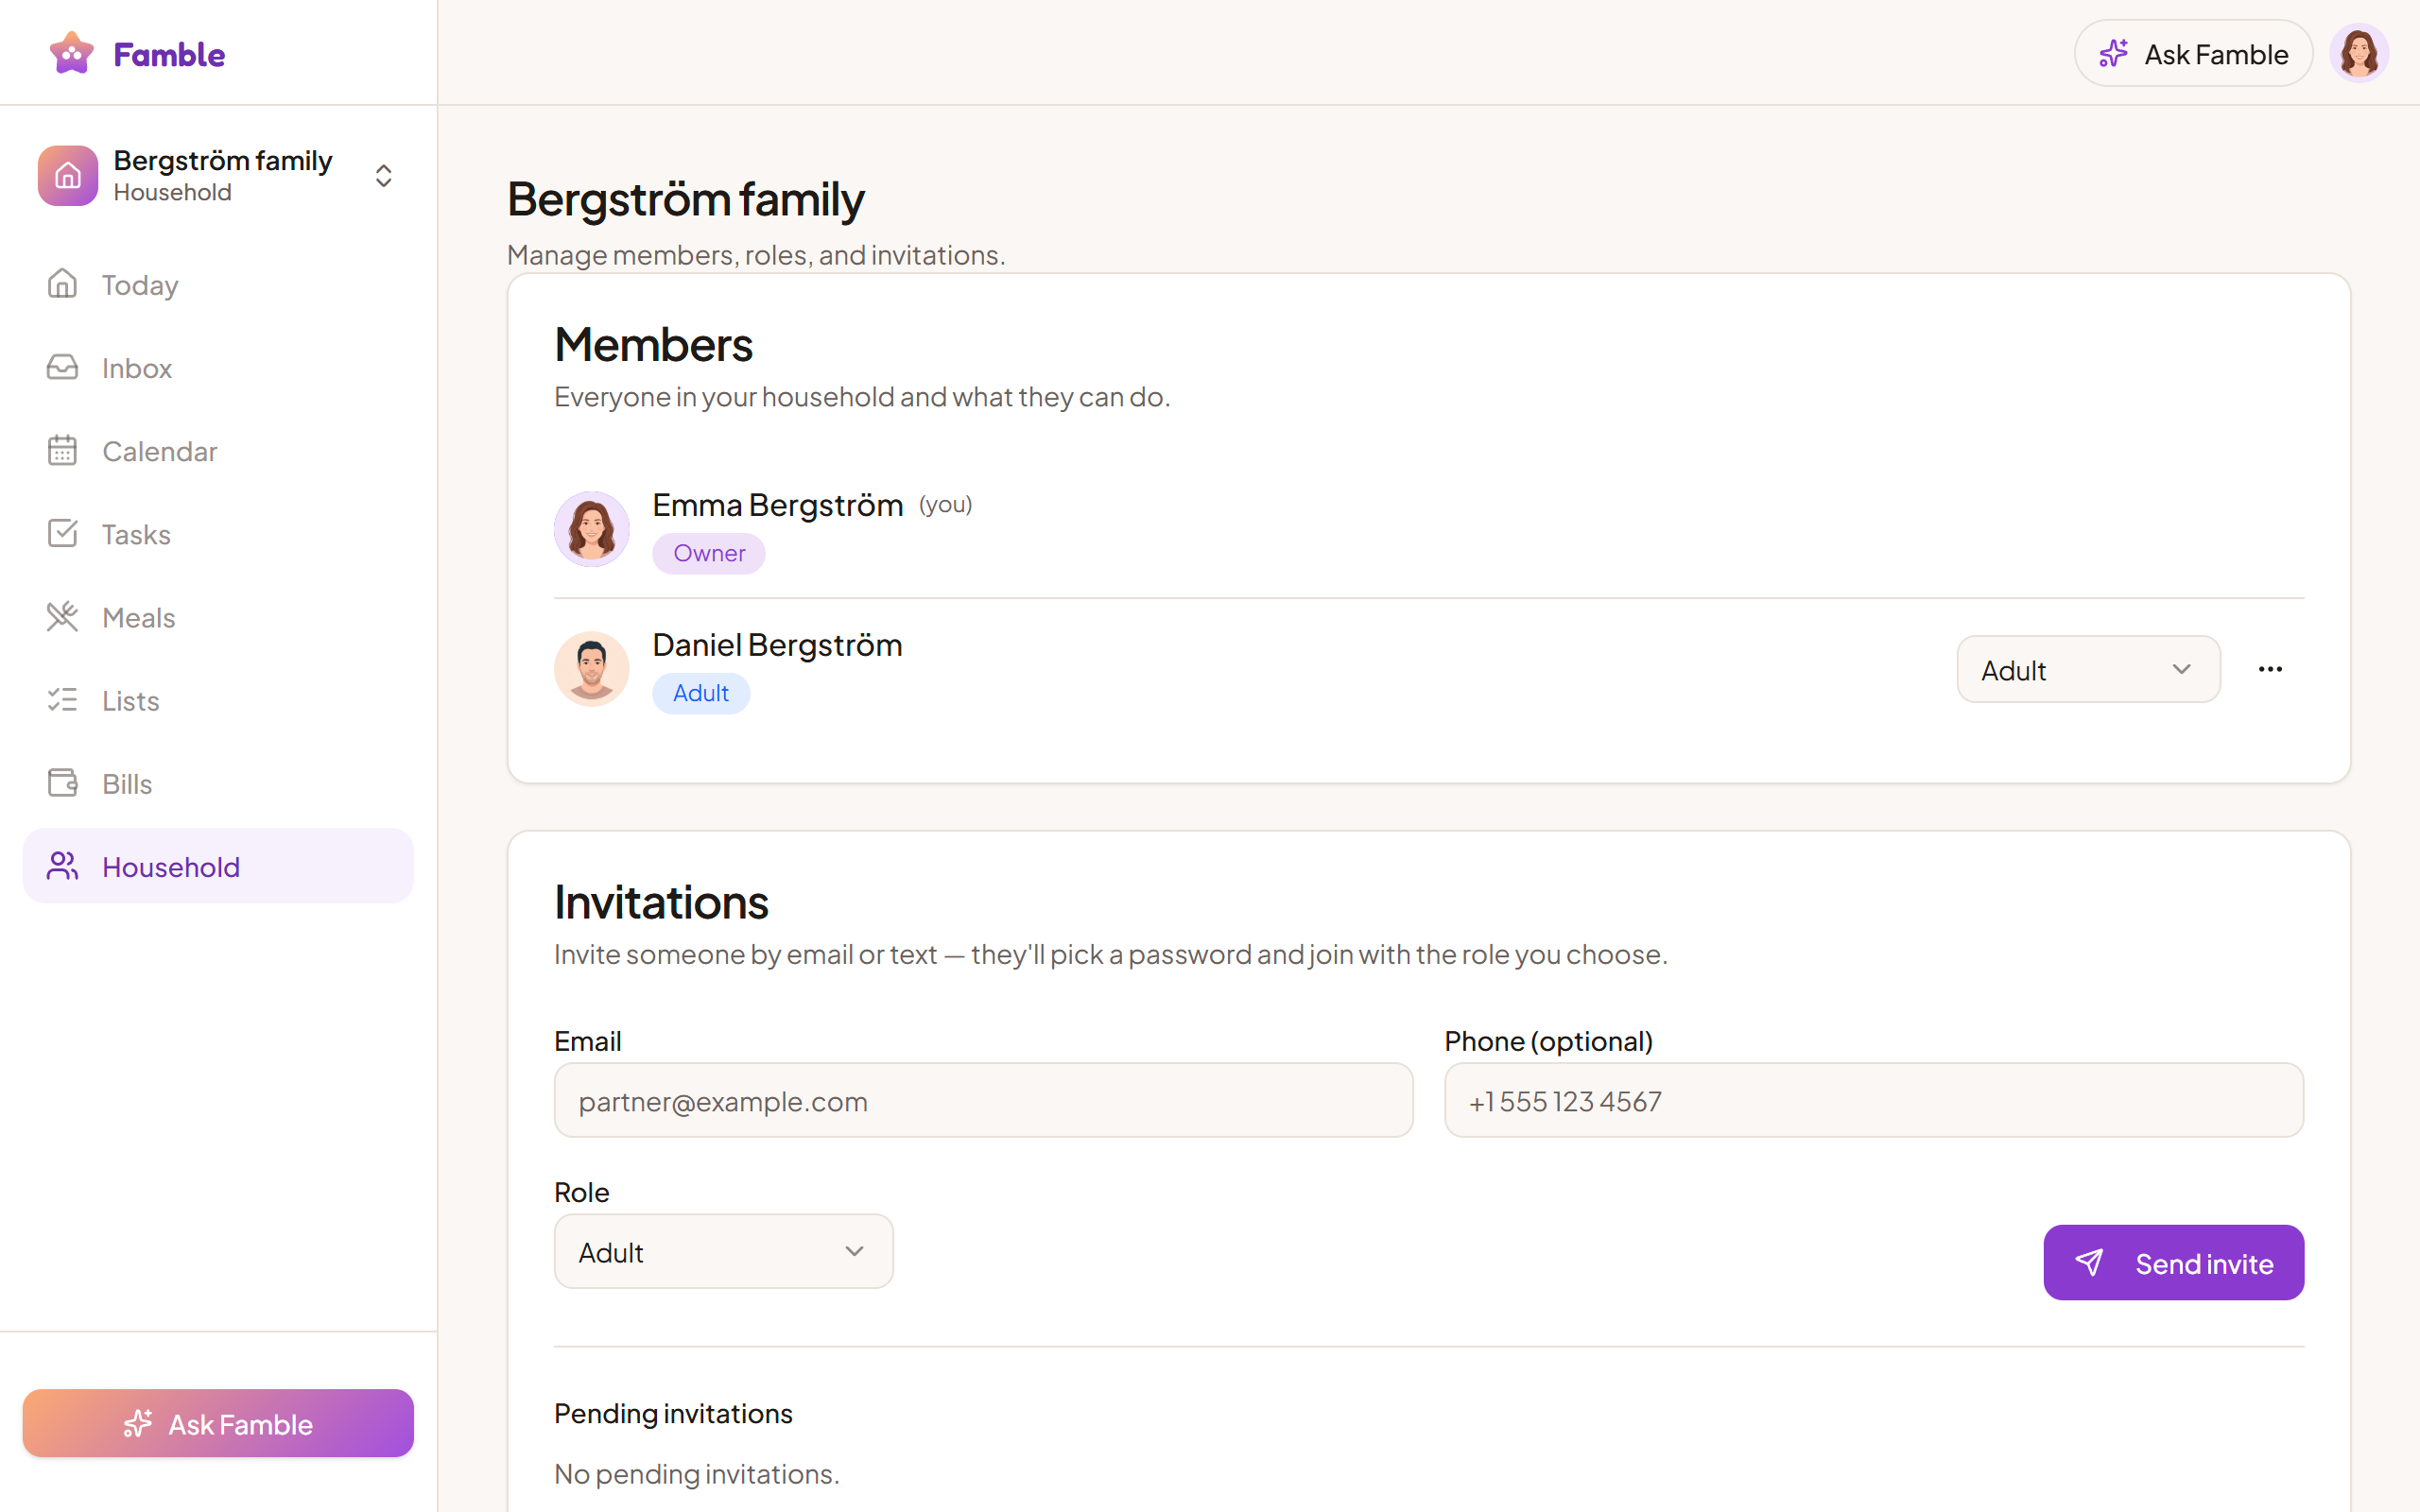This screenshot has width=2420, height=1512.
Task: Click the Meals utensils icon
Action: pos(62,616)
